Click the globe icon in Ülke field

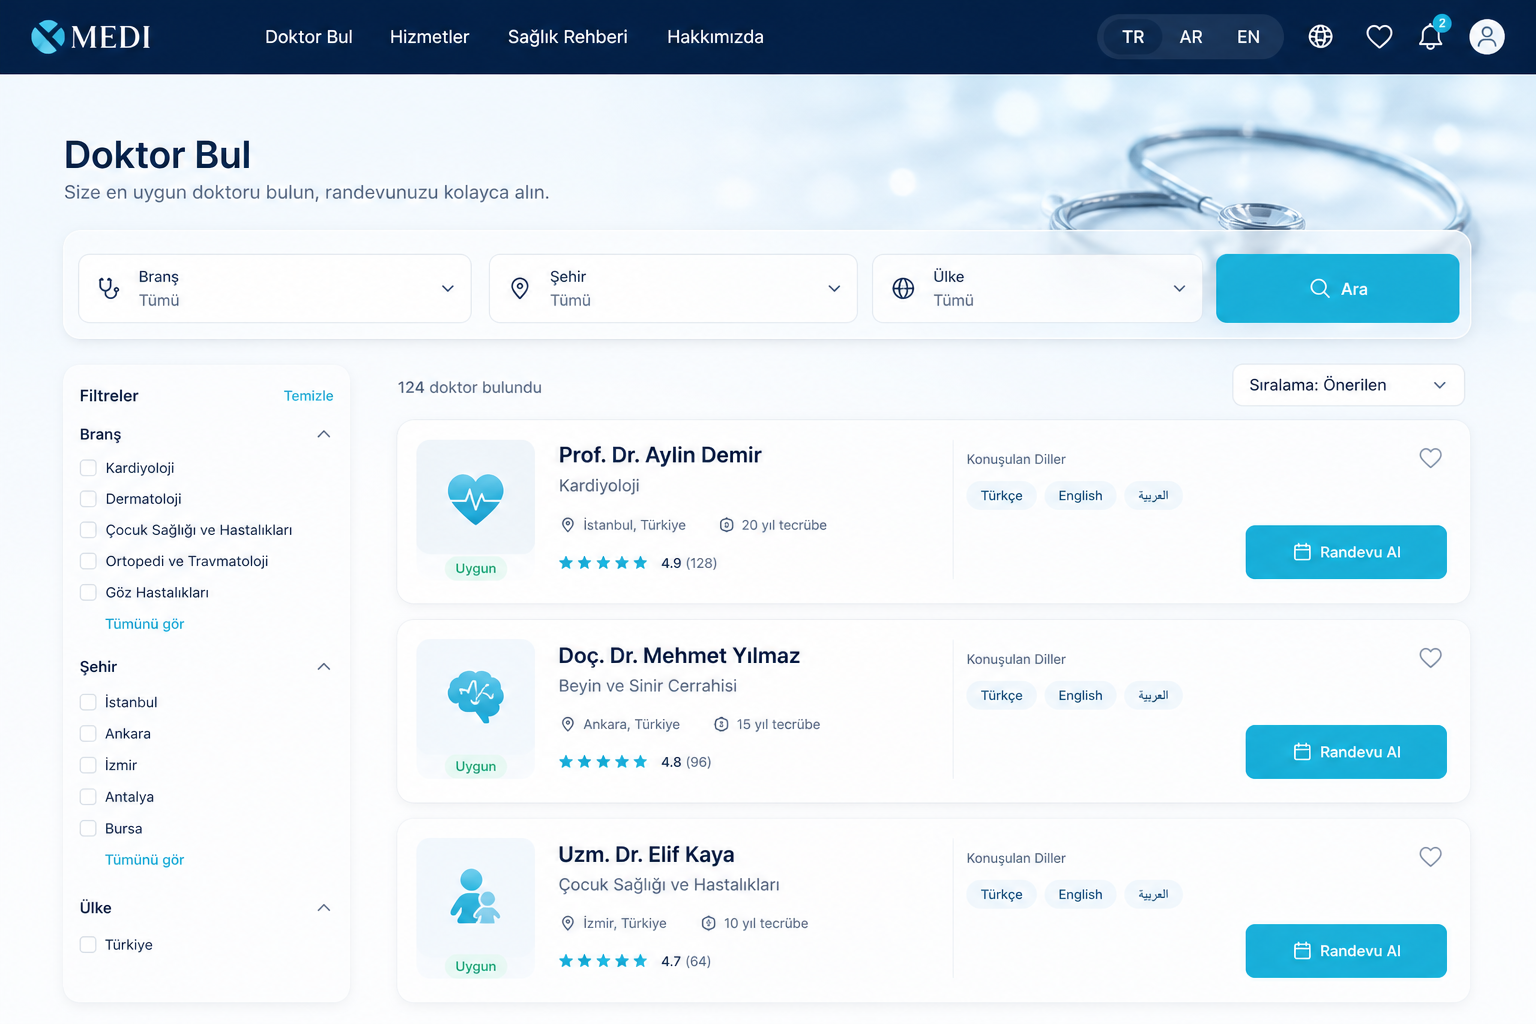point(903,289)
